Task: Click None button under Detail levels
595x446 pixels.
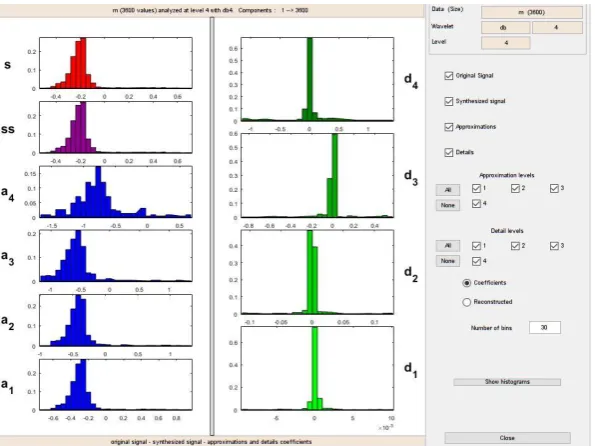Action: 448,261
